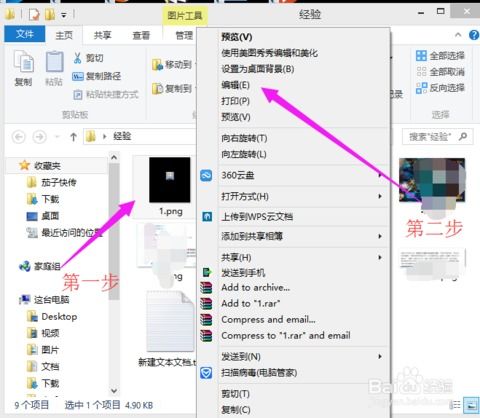The image size is (480, 418).
Task: Click the Invert selection icon
Action: tap(421, 88)
